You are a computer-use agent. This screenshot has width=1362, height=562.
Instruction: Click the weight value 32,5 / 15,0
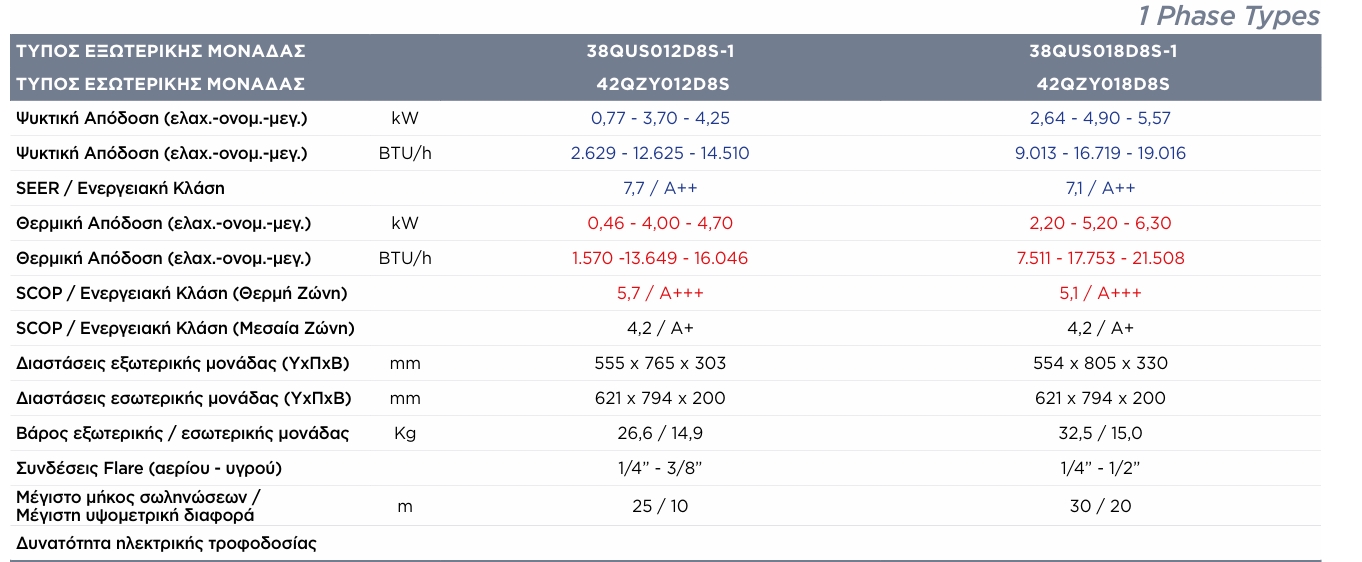[x=1100, y=433]
